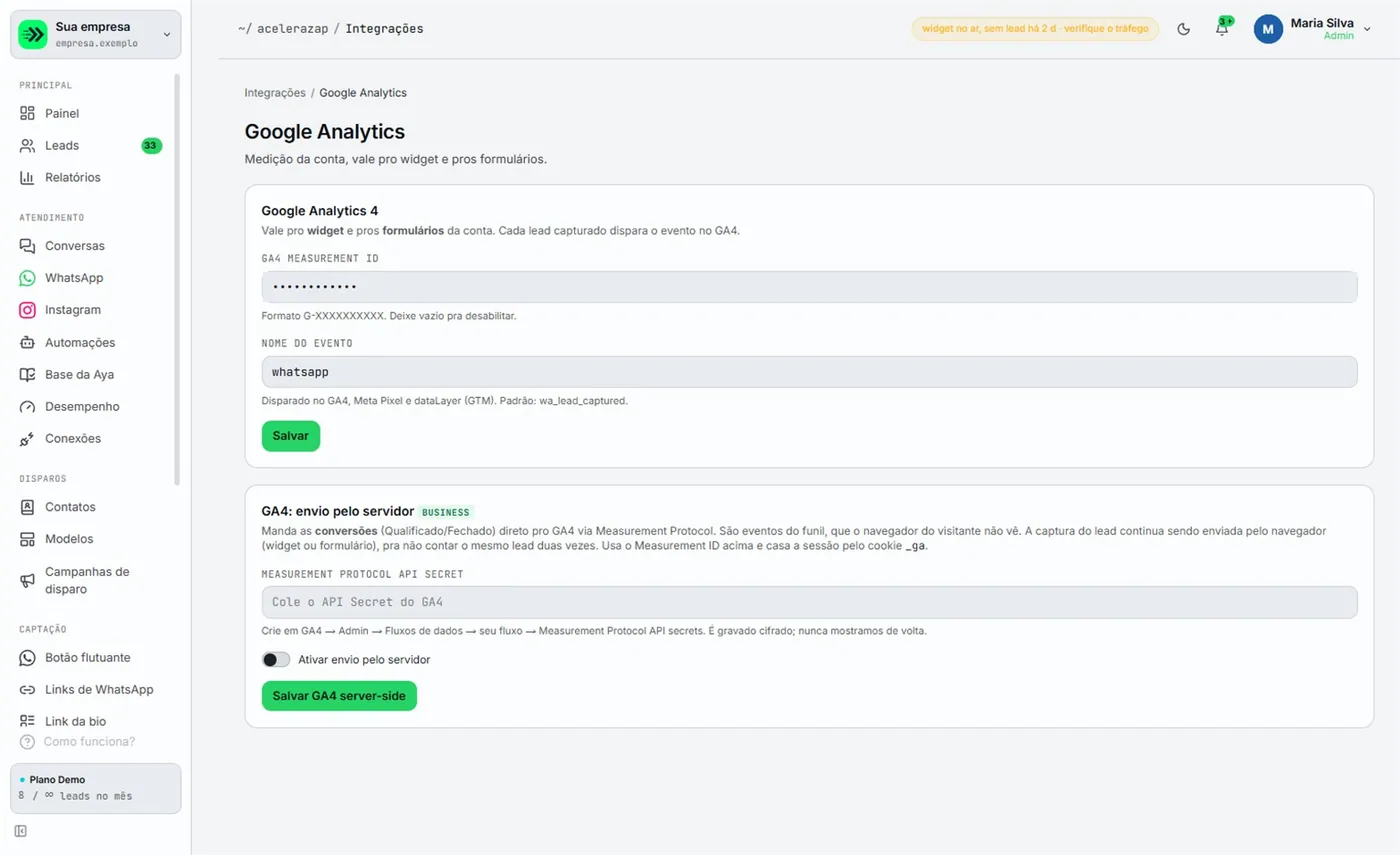Screen dimensions: 1400x855
Task: Click the Maria Silva avatar circle
Action: 1268,29
